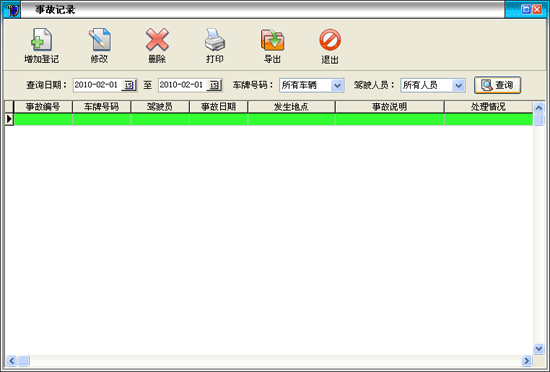Click the 驾驶员 column header

[160, 107]
